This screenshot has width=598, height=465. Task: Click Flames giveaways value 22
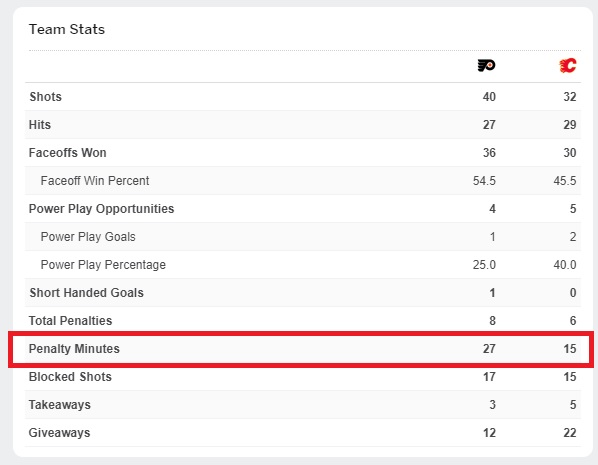[x=569, y=433]
